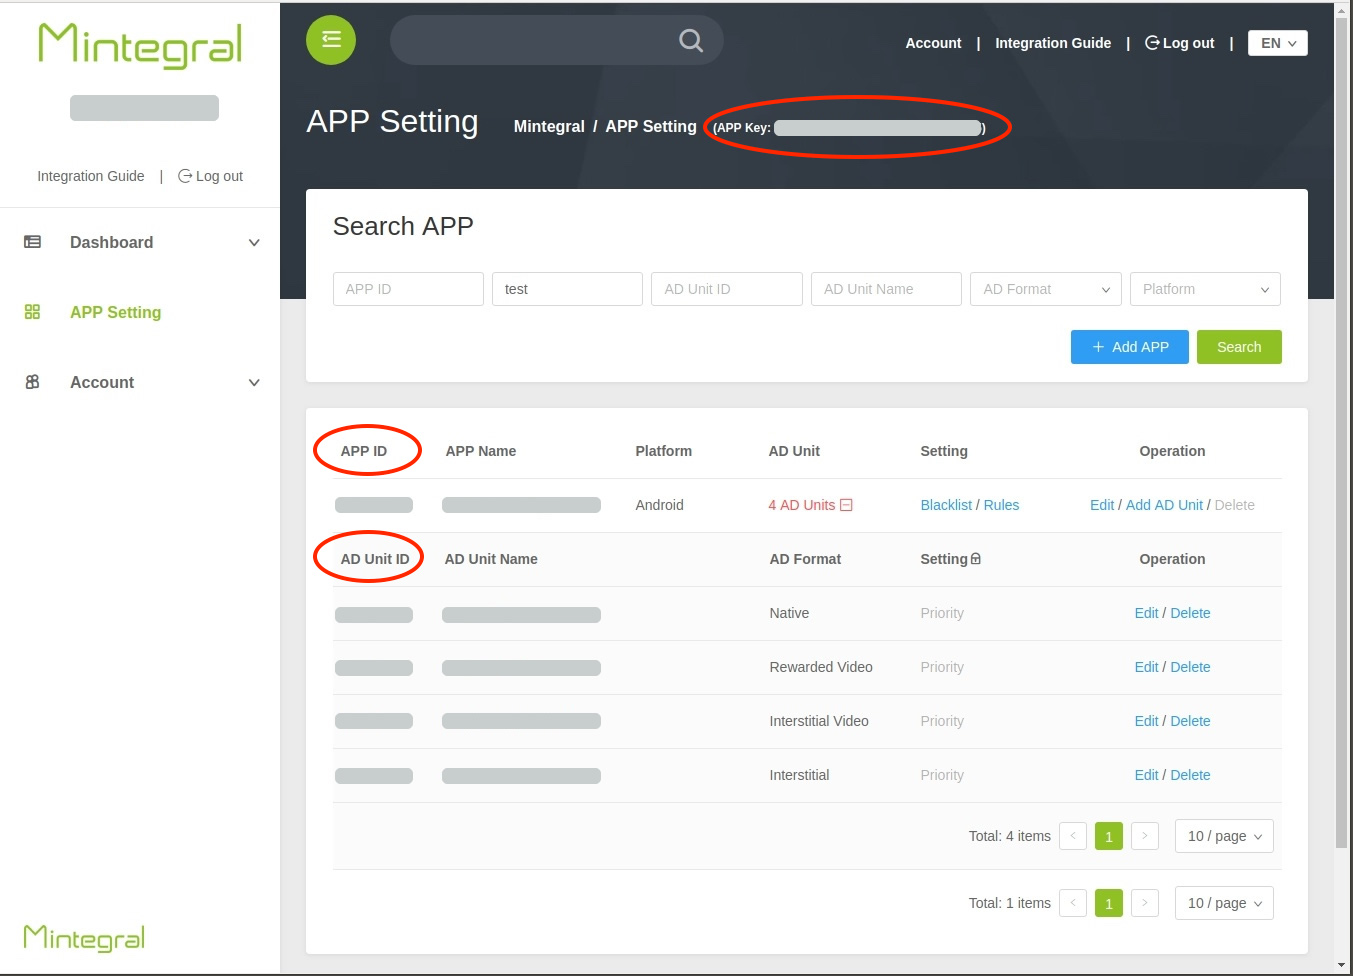1353x976 pixels.
Task: Open the AD Format dropdown
Action: (x=1045, y=289)
